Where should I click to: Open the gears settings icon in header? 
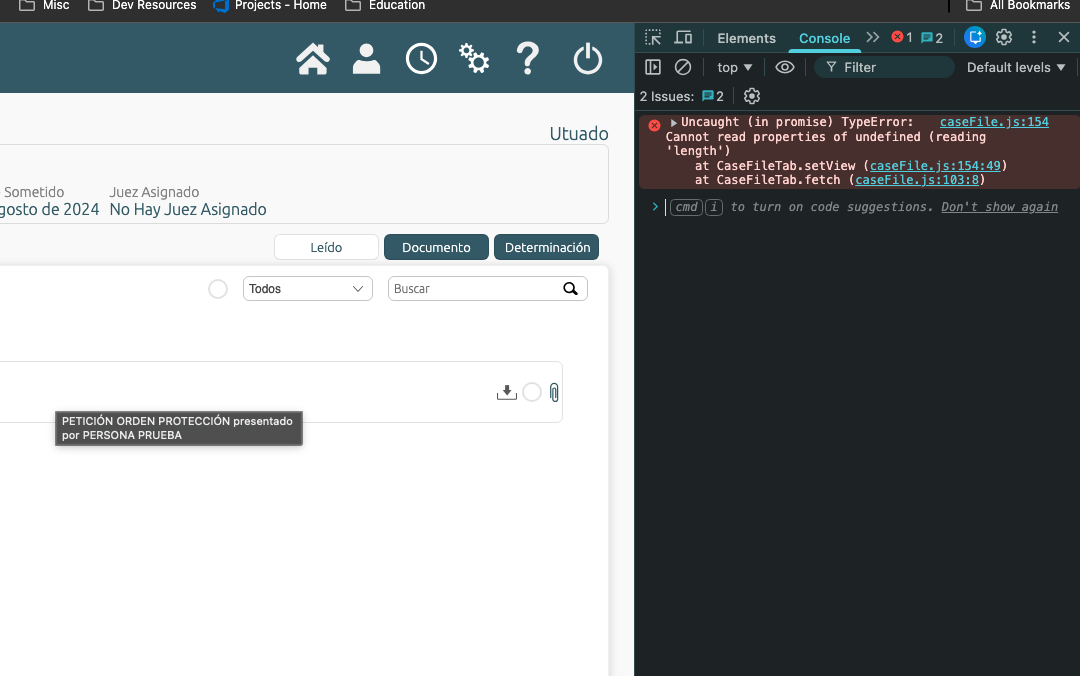(x=474, y=59)
